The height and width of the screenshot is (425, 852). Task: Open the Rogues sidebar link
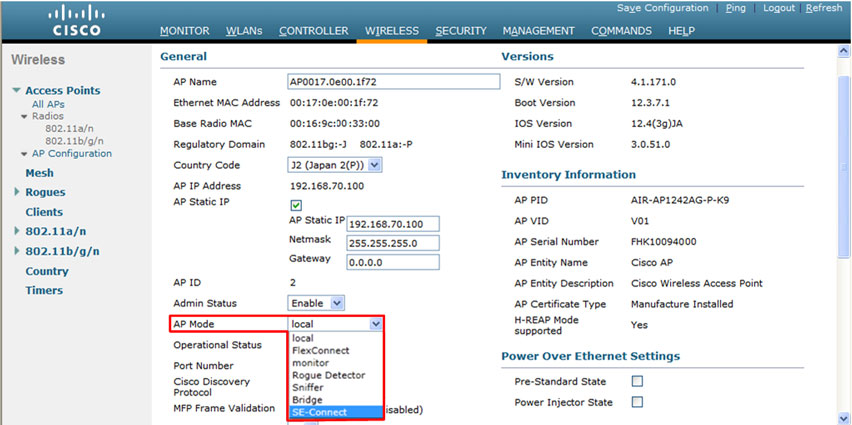point(45,192)
